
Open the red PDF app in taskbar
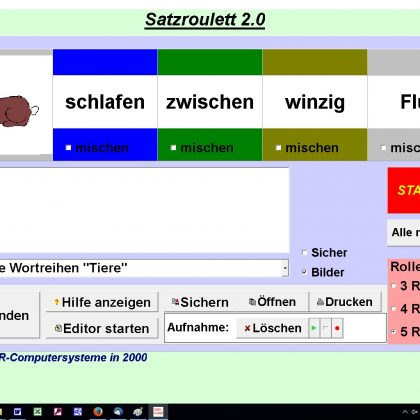pyautogui.click(x=57, y=412)
